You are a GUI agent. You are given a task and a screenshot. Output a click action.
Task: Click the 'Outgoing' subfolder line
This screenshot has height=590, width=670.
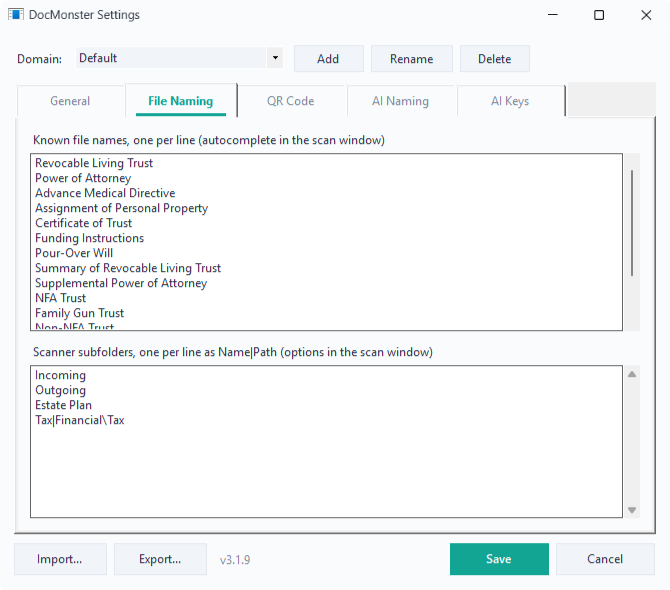(60, 390)
